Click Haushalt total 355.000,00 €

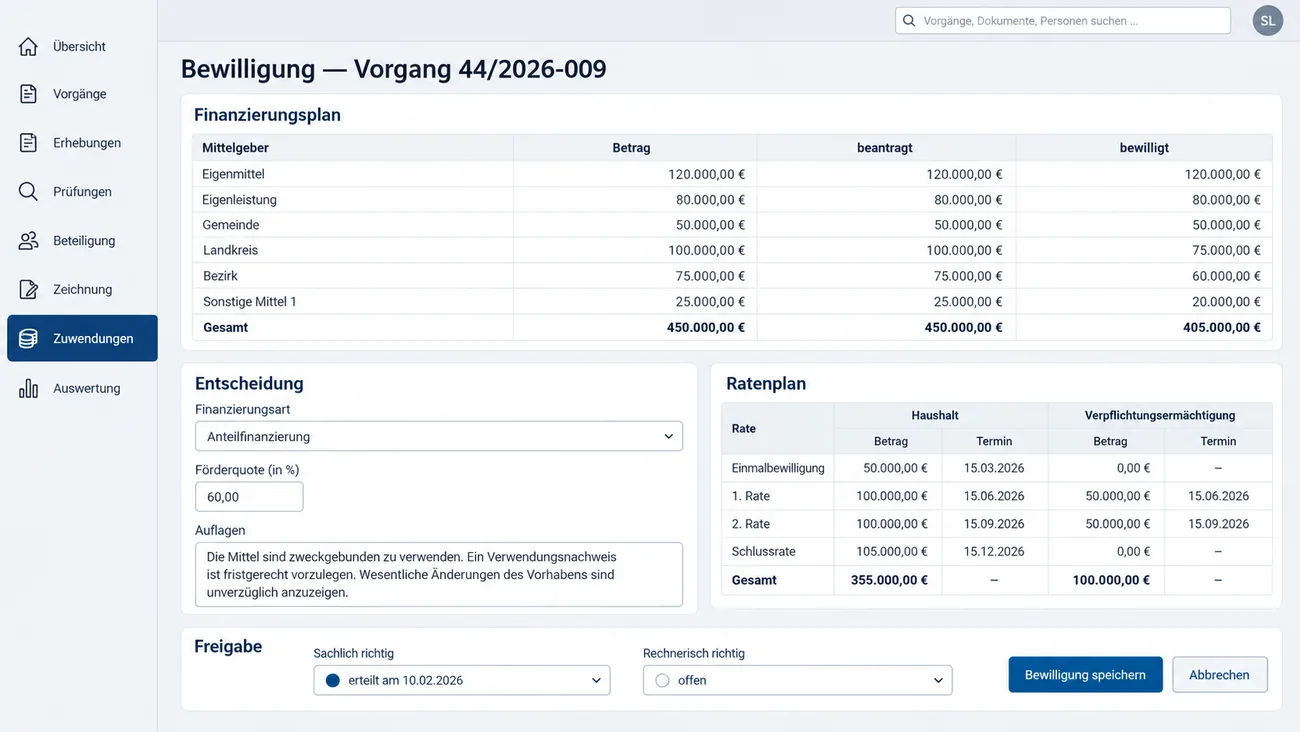click(x=889, y=580)
